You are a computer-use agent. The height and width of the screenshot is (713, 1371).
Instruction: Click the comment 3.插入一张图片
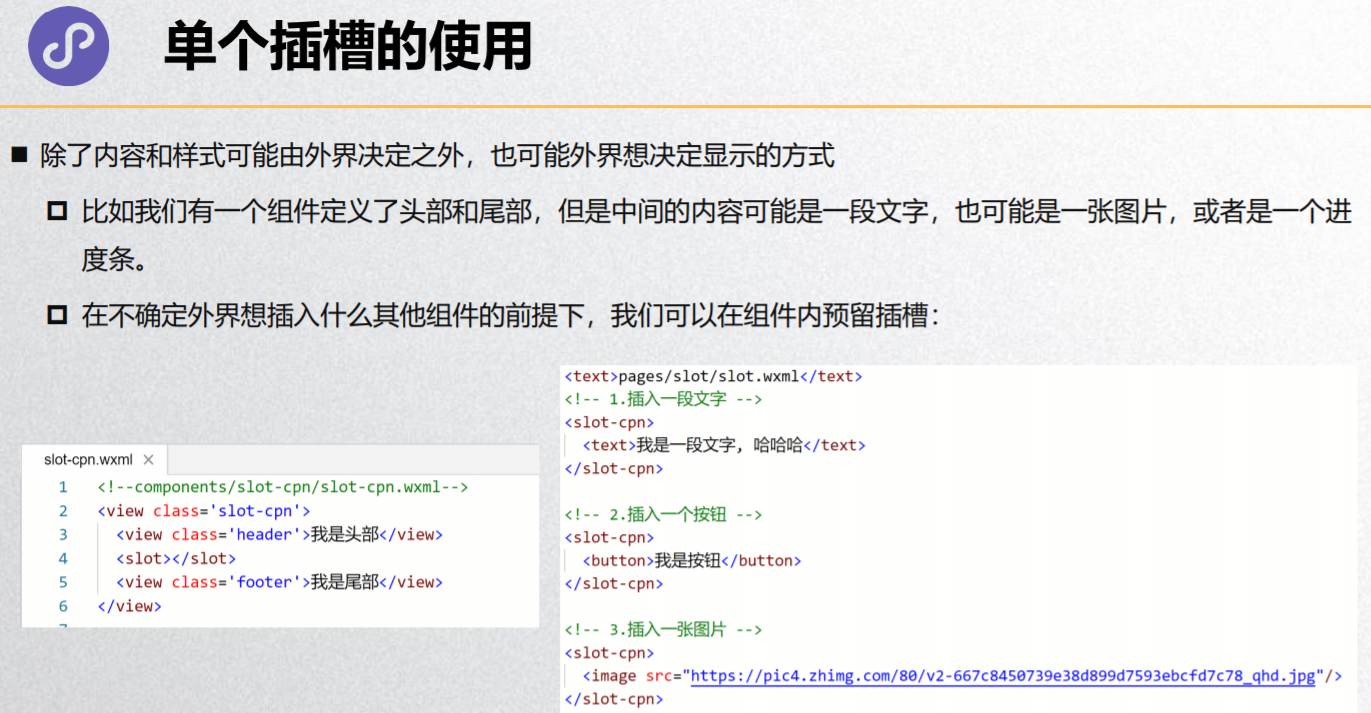(x=663, y=630)
